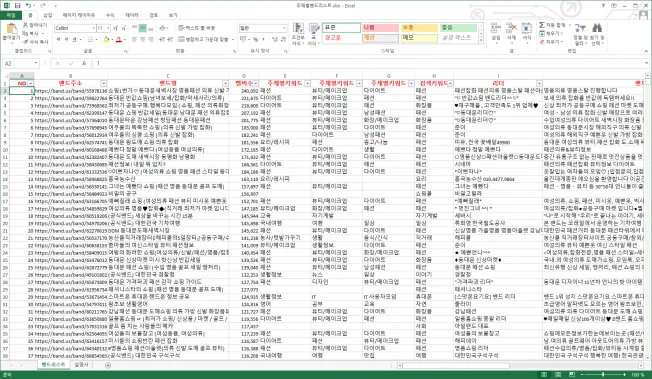Viewport: 652px width, 379px height.
Task: Click the AutoSum sigma icon
Action: [x=542, y=25]
